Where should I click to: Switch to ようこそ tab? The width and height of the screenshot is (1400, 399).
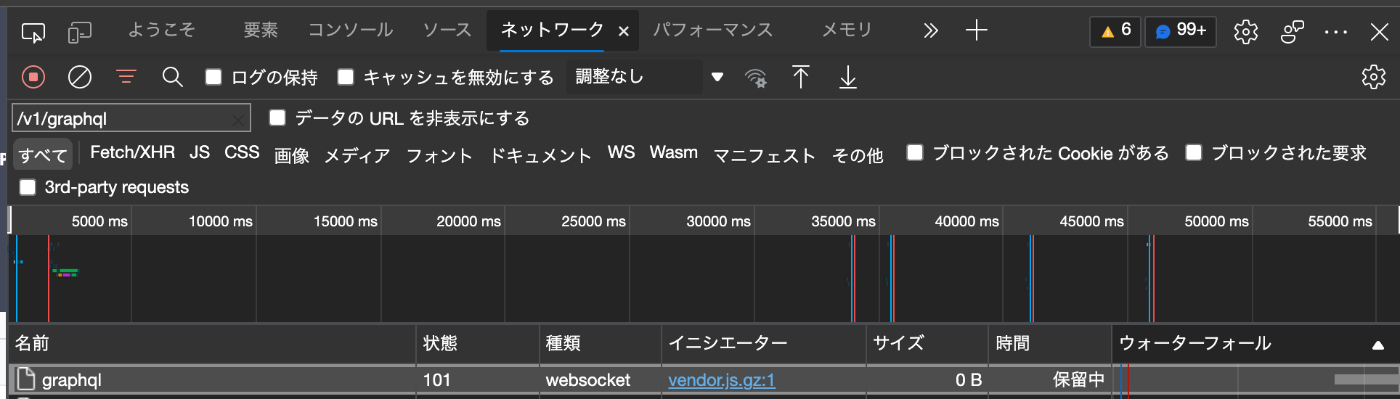pos(161,30)
